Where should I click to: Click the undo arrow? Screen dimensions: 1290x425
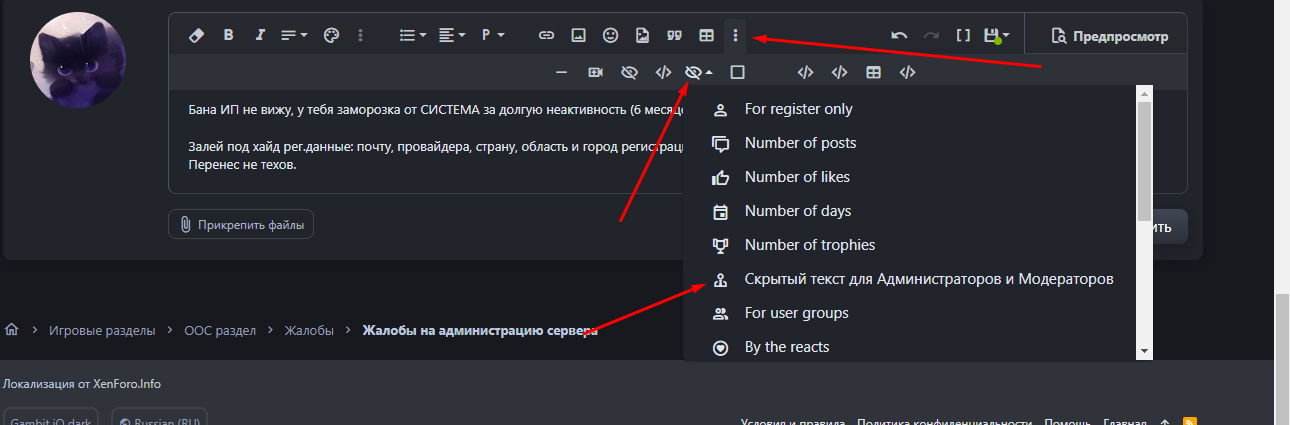899,35
